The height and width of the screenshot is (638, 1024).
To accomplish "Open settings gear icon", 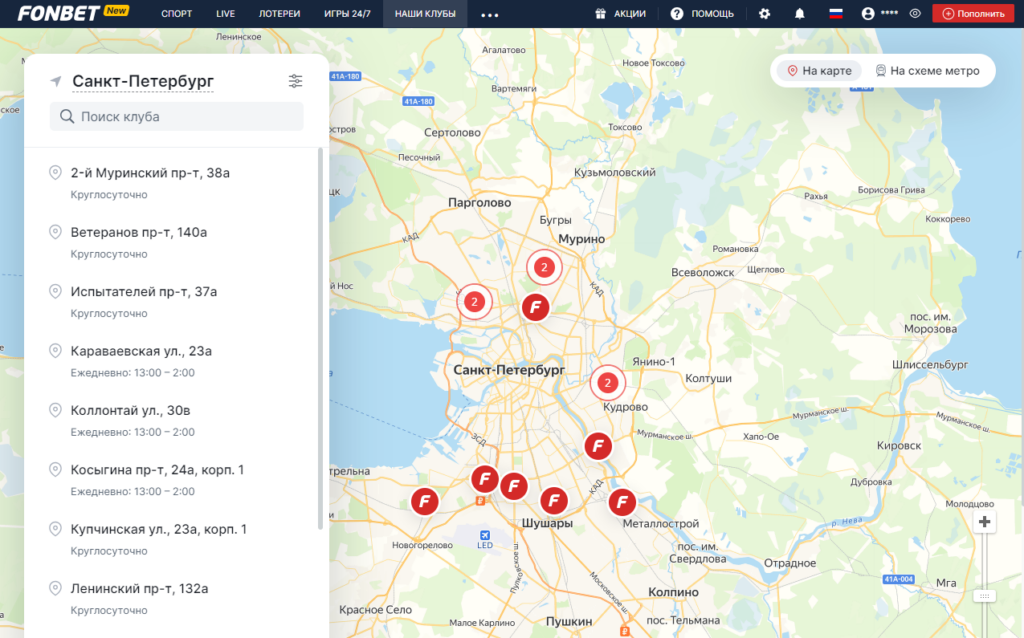I will click(764, 14).
